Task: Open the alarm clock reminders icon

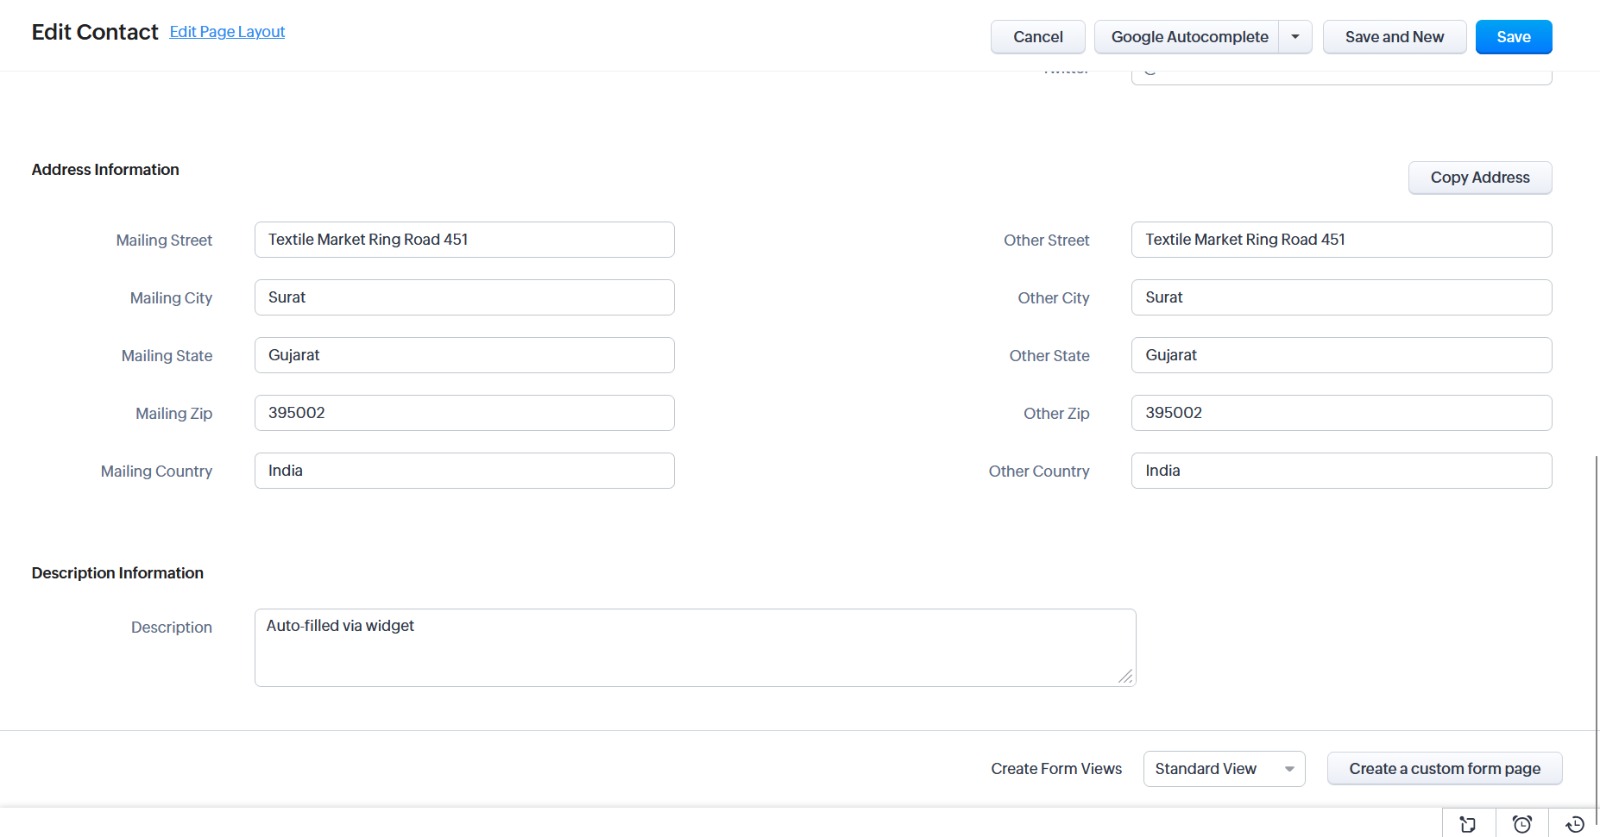Action: click(x=1522, y=824)
